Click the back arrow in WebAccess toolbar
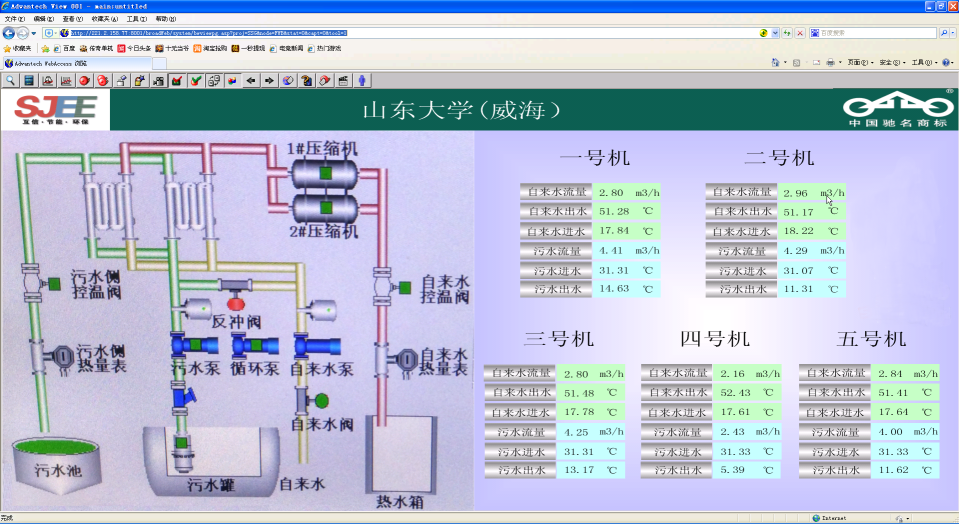The height and width of the screenshot is (524, 959). pos(251,80)
